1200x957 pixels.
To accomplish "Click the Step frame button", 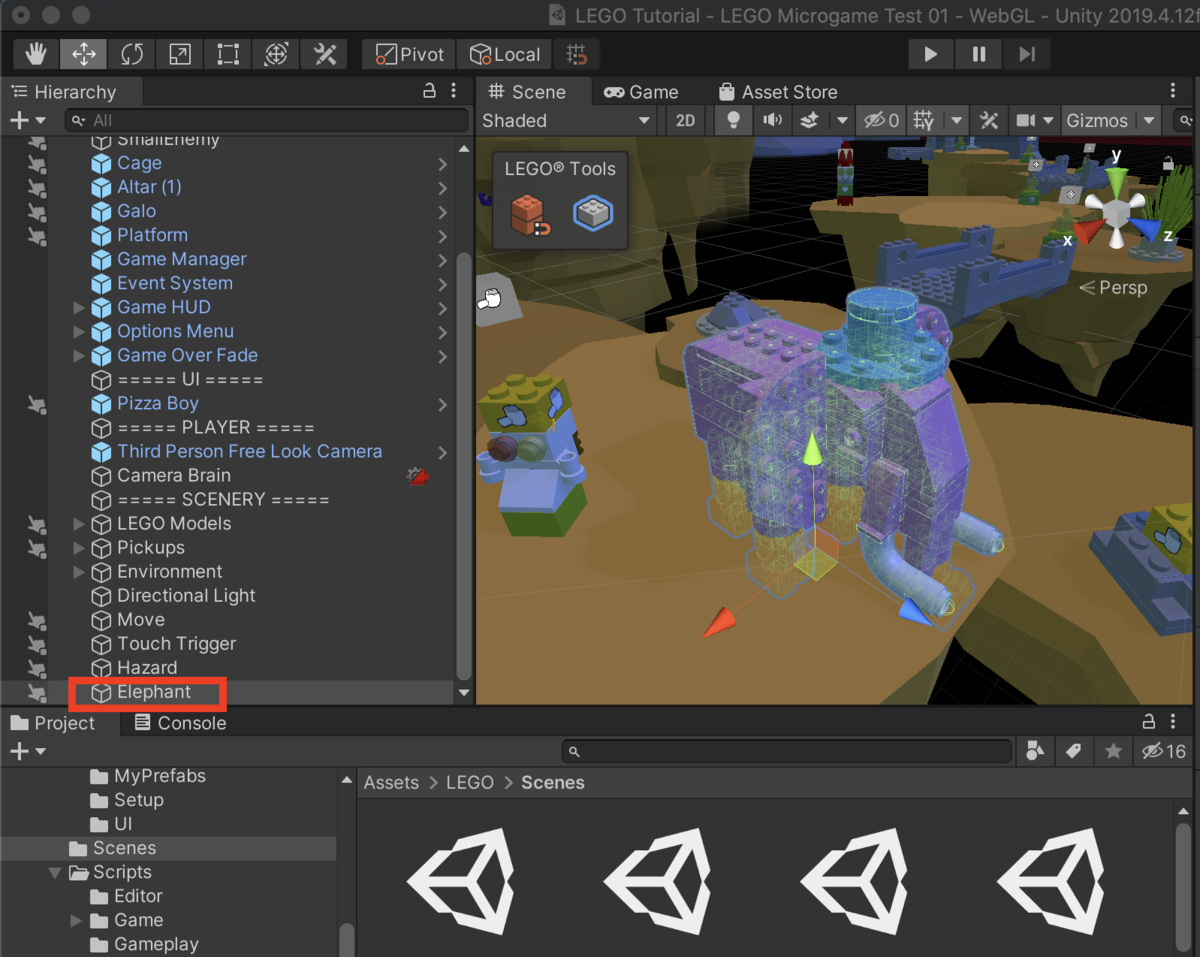I will [1027, 54].
